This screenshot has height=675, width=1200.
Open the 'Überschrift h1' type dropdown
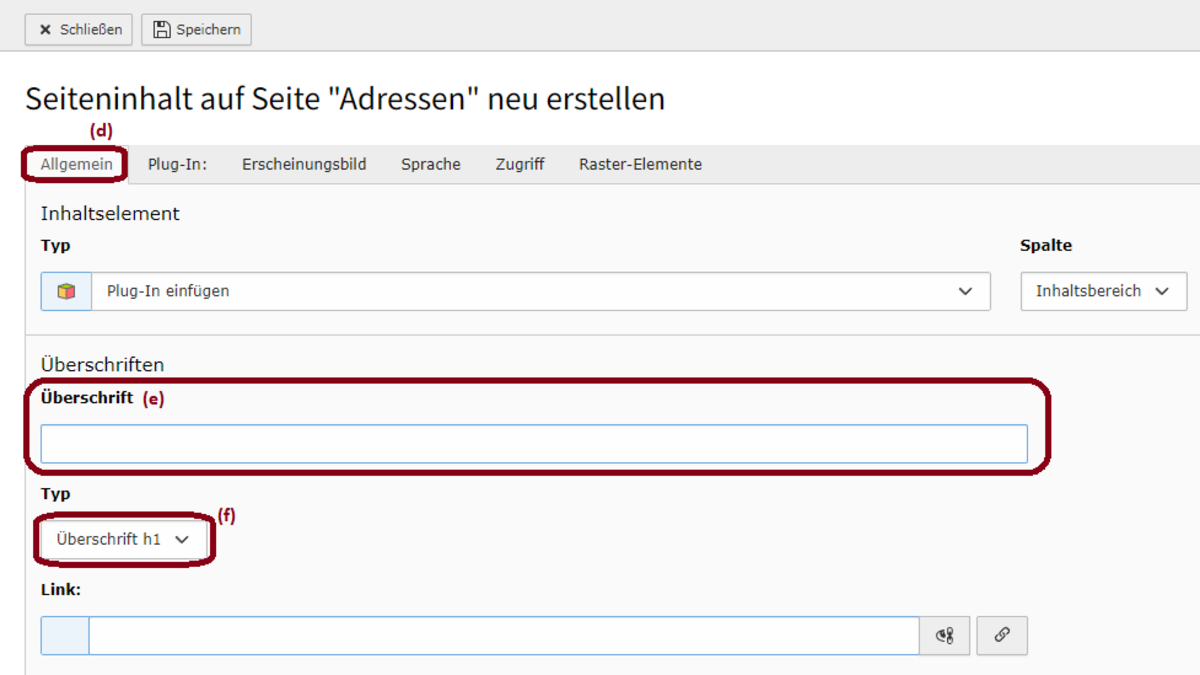(x=123, y=539)
